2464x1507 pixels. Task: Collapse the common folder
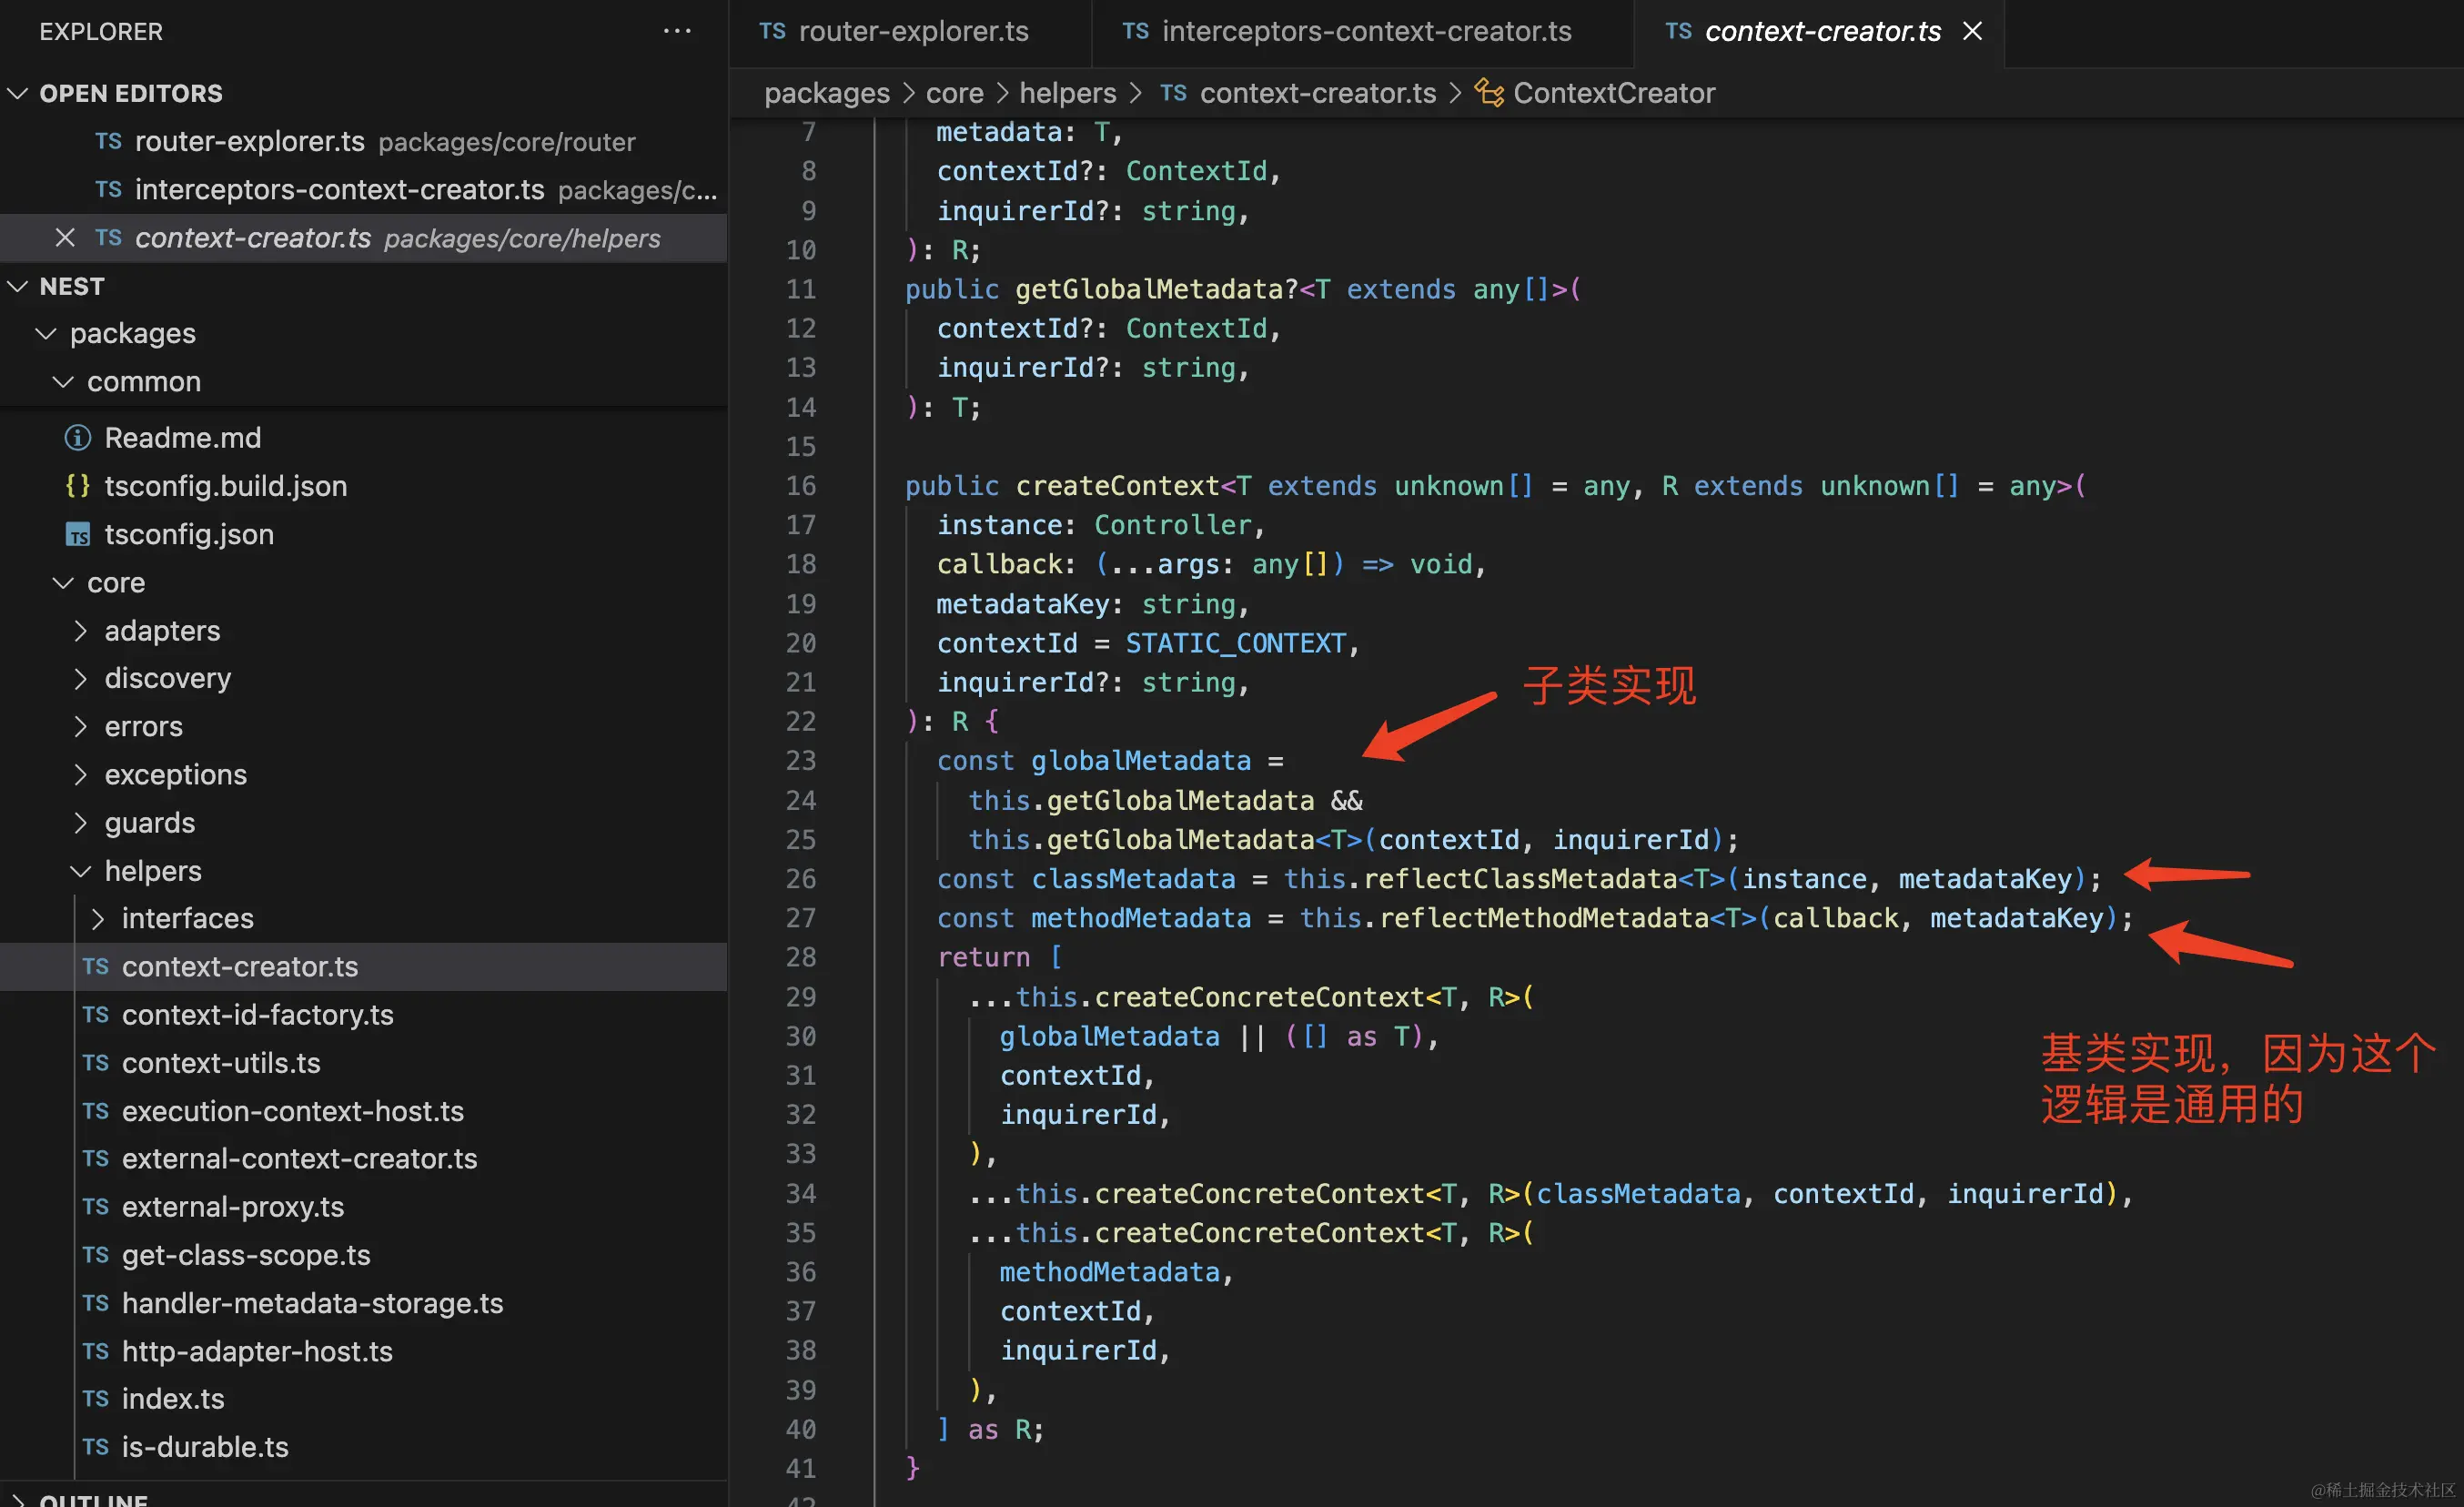click(x=63, y=382)
